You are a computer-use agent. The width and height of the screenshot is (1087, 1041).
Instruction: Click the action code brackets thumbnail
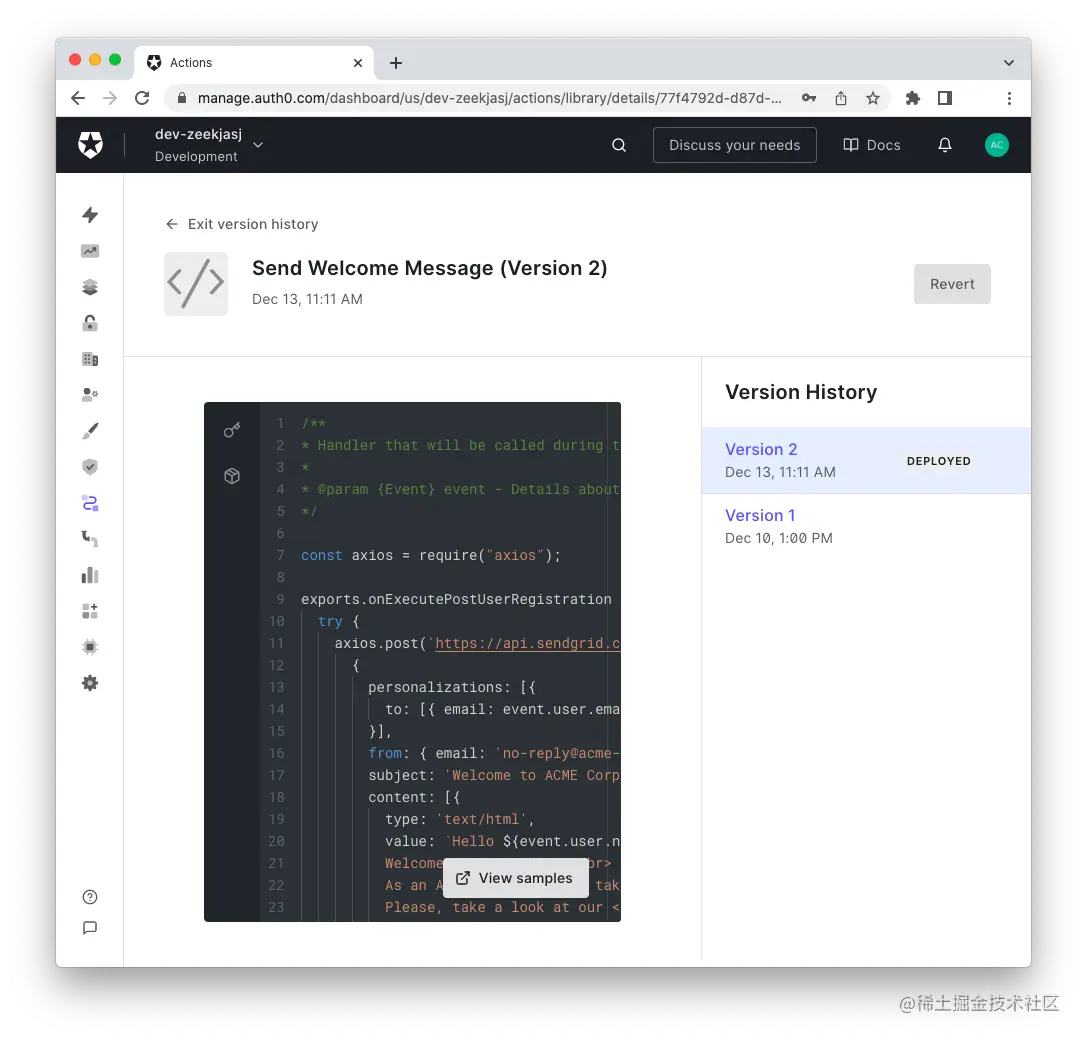click(x=196, y=283)
